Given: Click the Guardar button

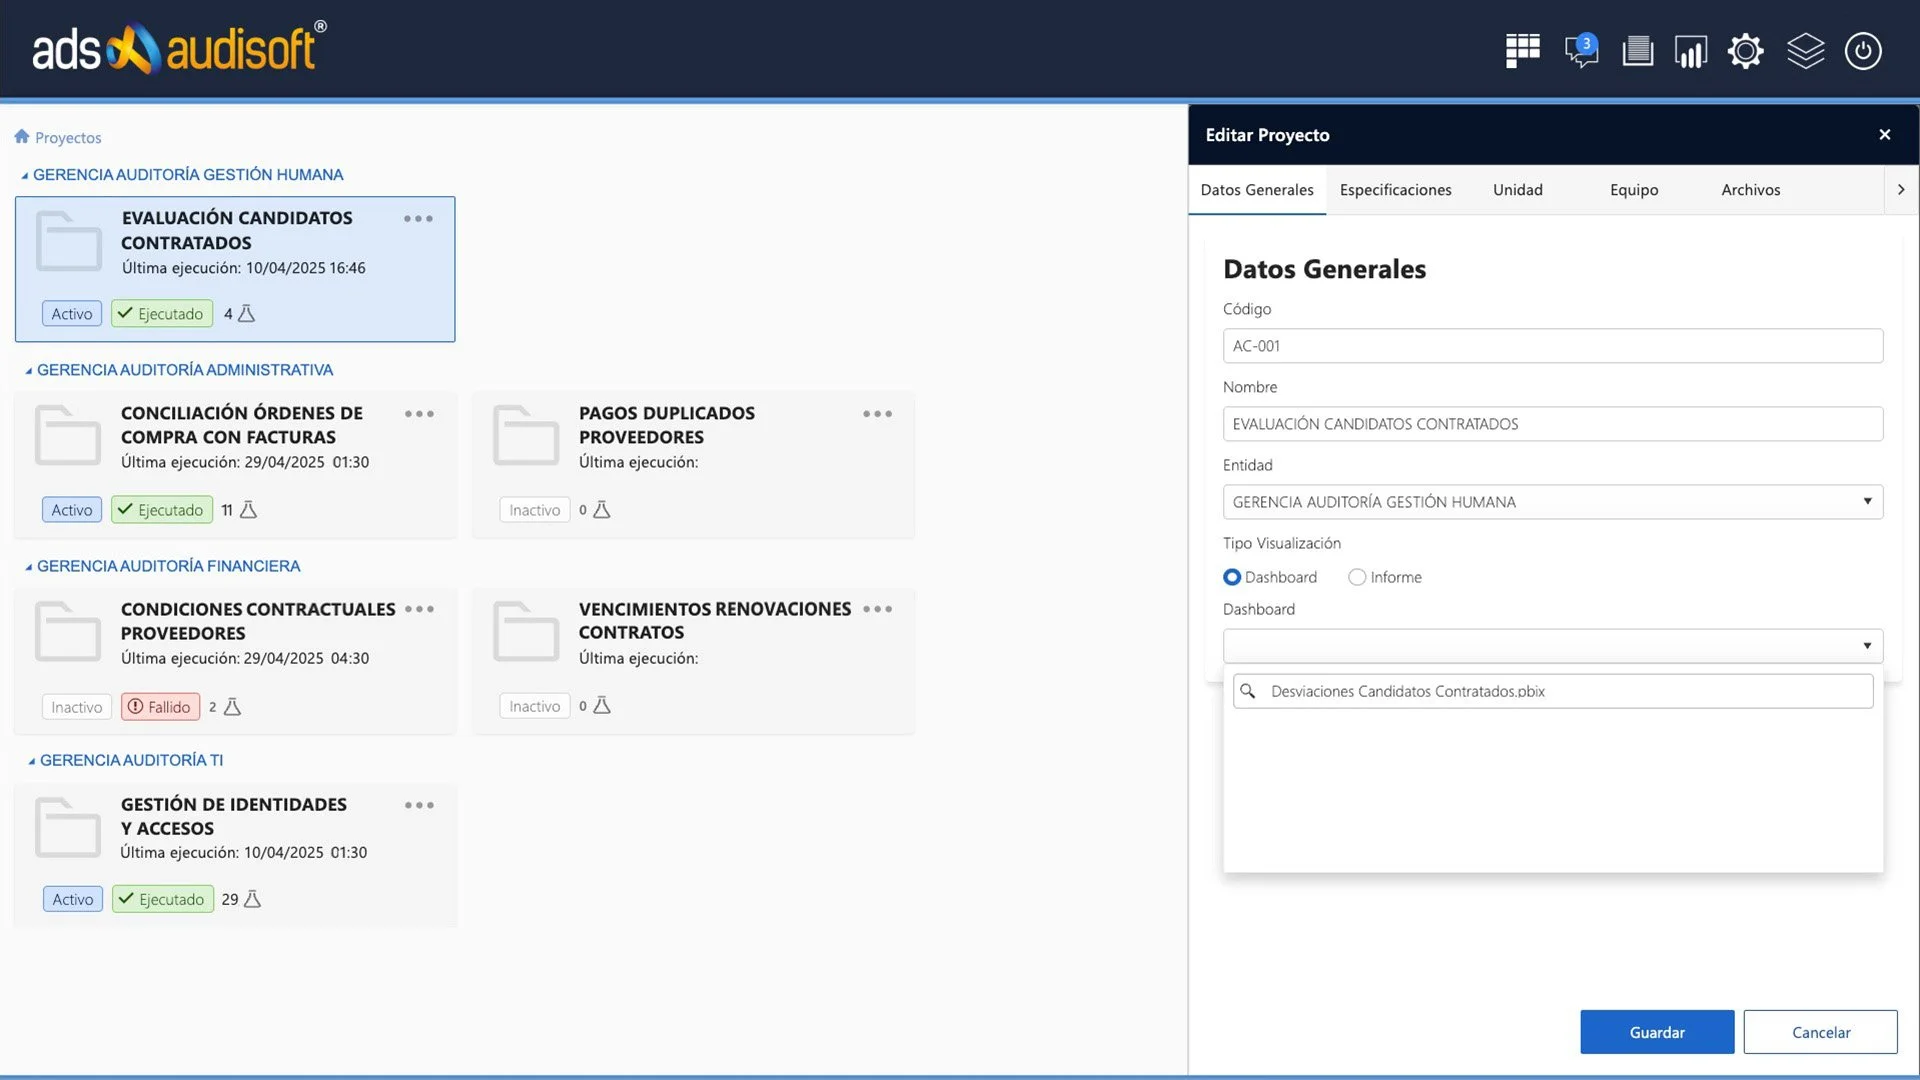Looking at the screenshot, I should point(1656,1032).
